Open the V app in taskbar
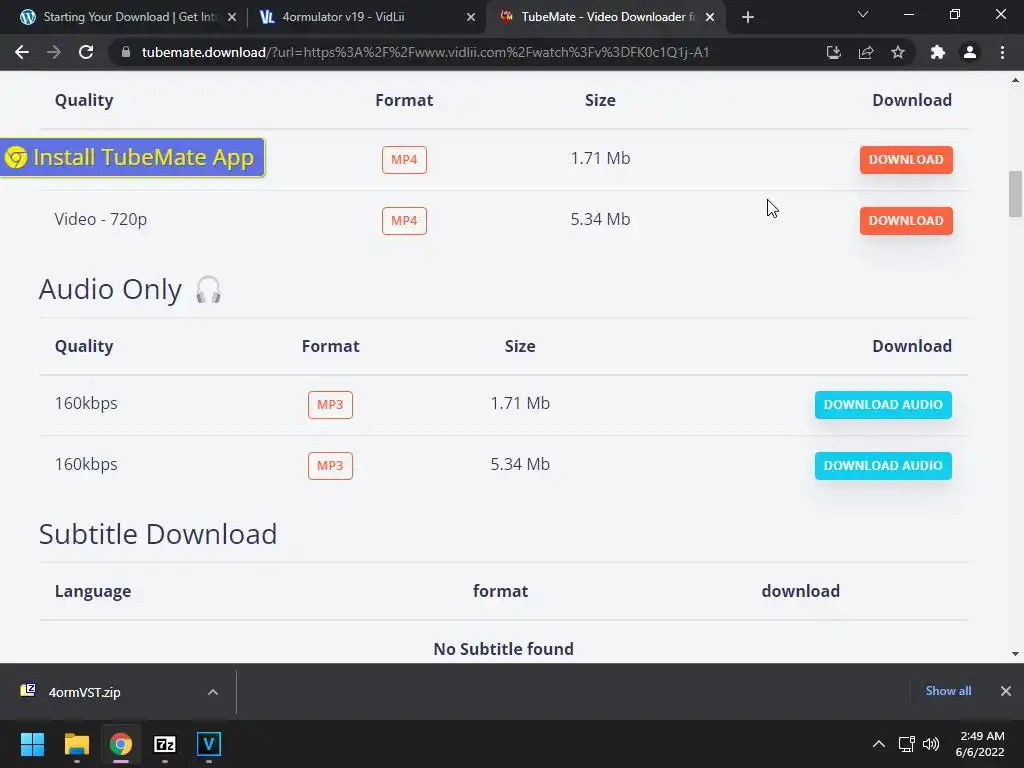1024x768 pixels. (x=209, y=744)
